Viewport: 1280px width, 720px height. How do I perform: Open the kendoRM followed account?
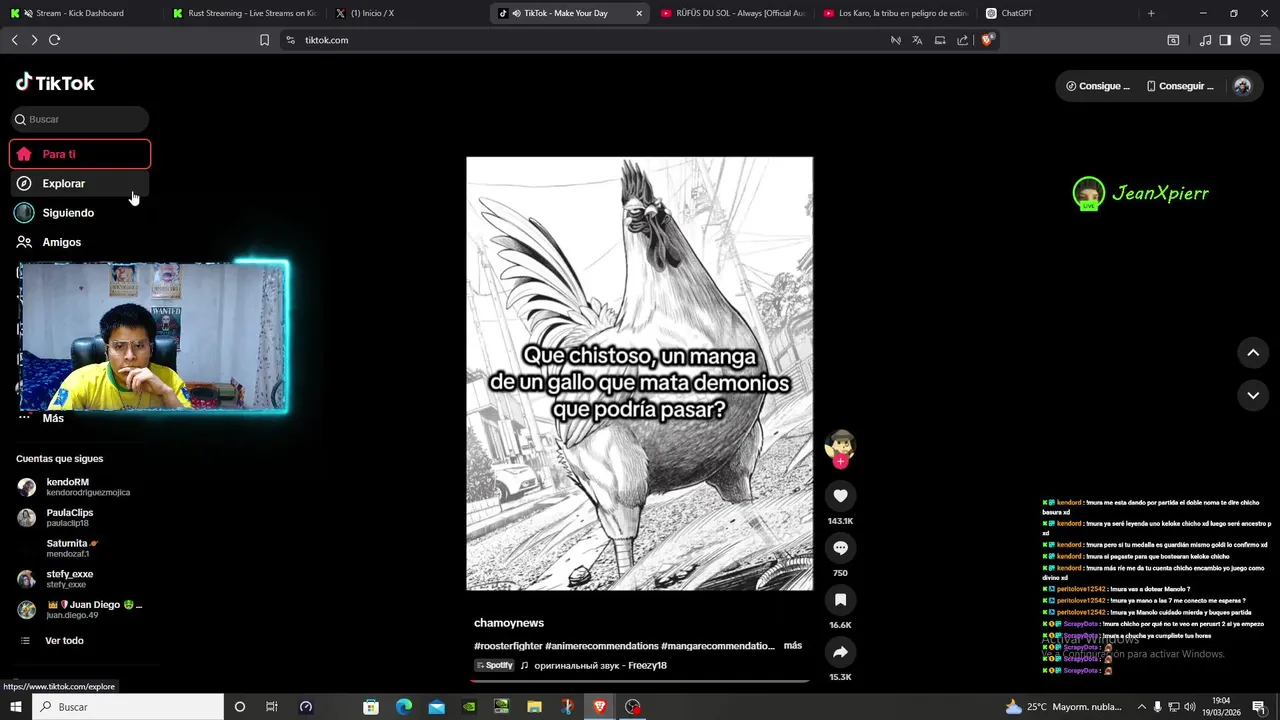tap(80, 487)
